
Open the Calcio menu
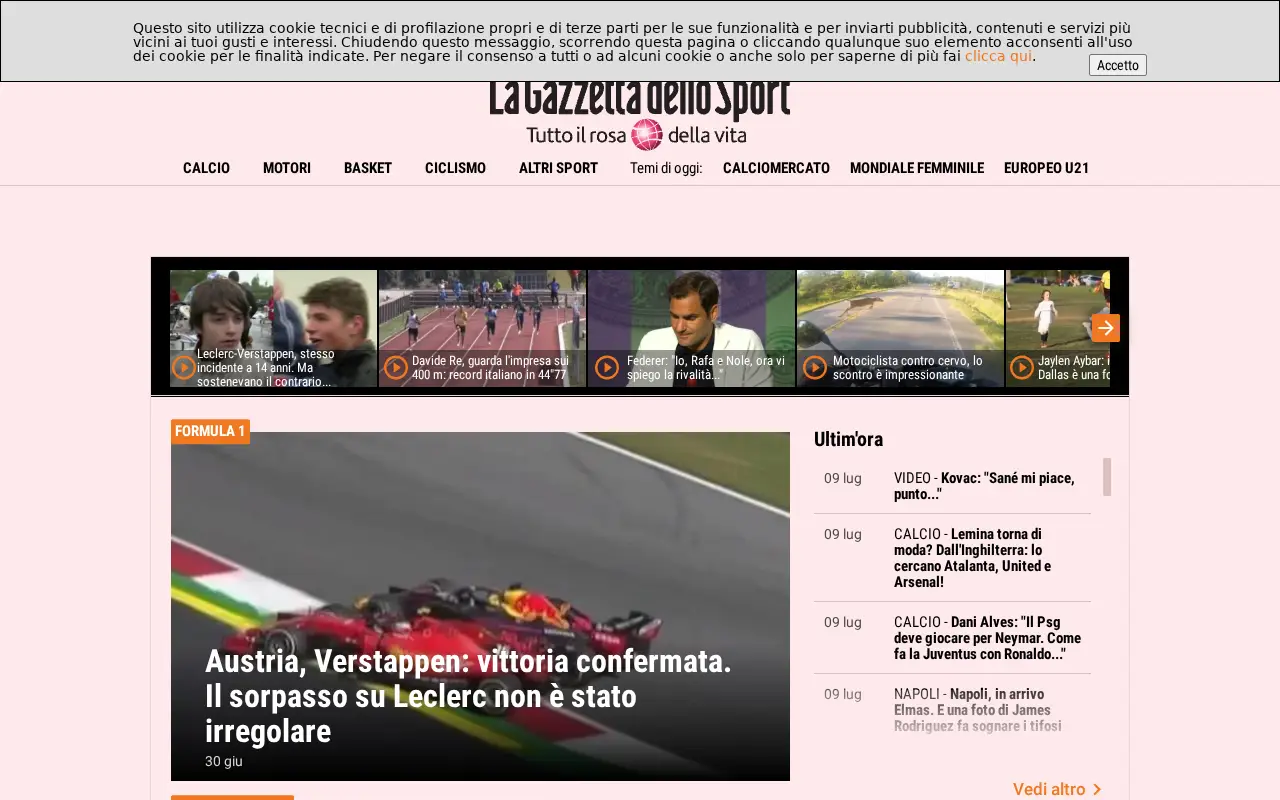click(x=206, y=168)
